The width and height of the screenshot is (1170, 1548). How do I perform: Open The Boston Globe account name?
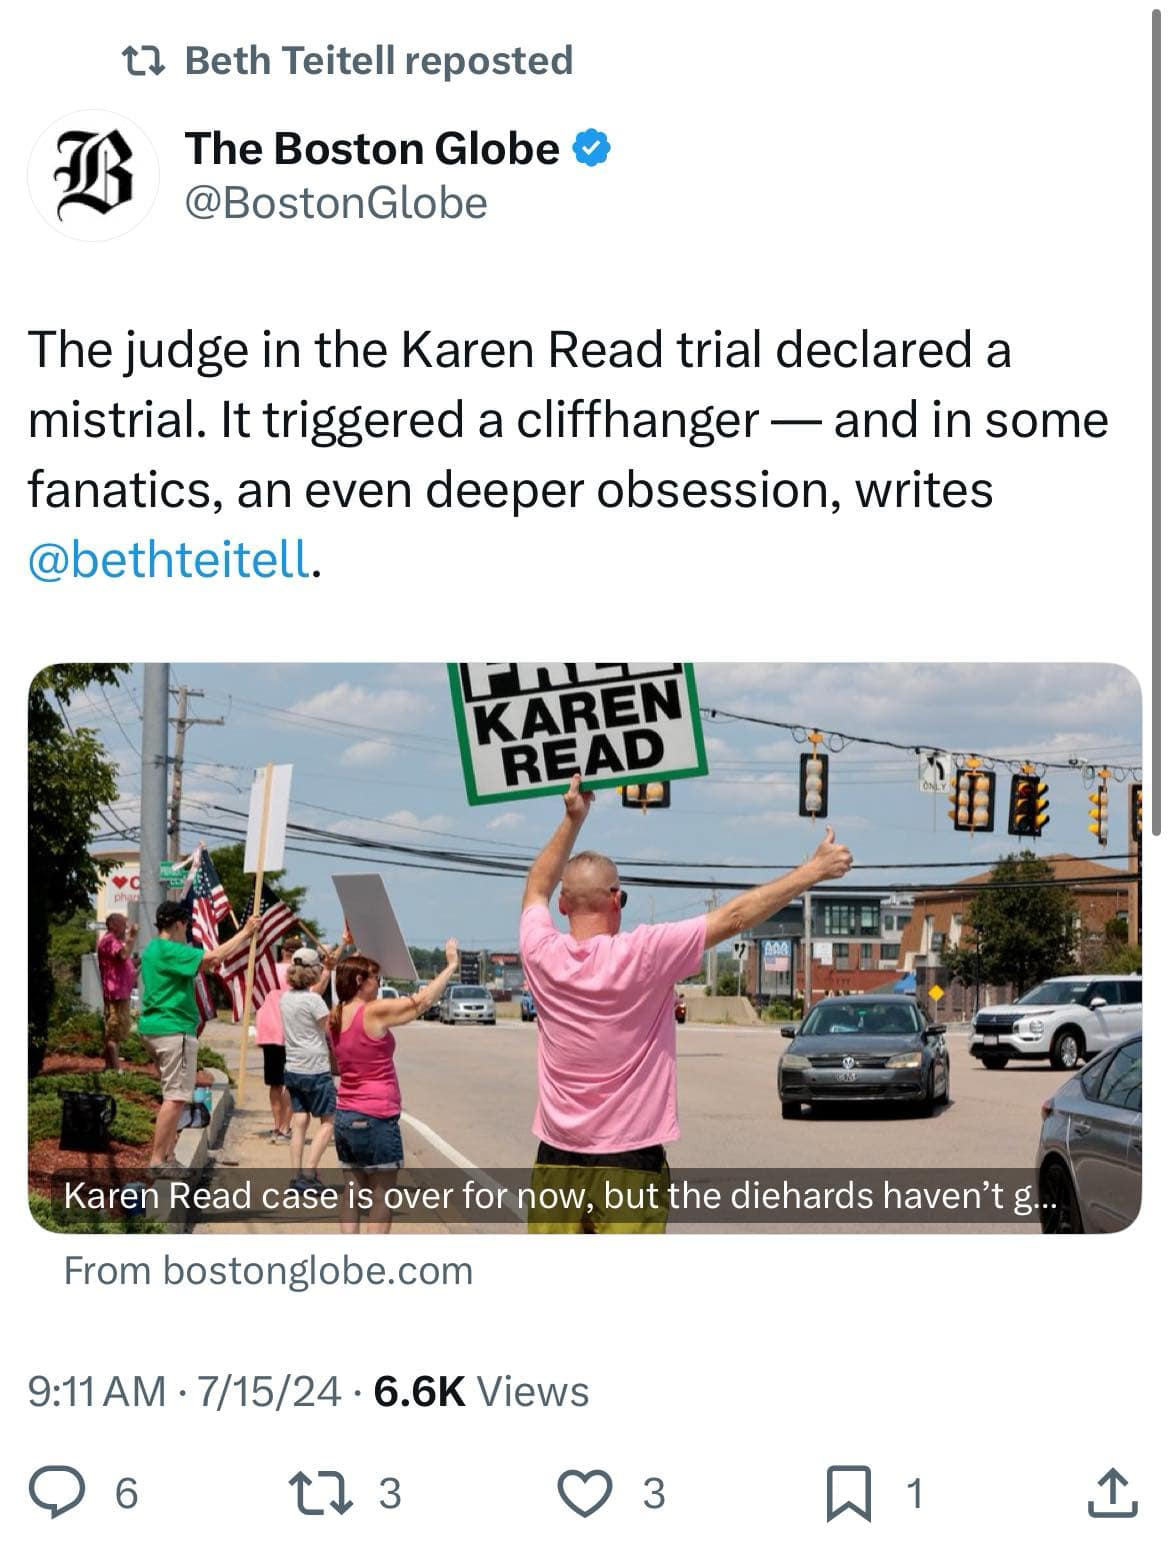coord(372,149)
